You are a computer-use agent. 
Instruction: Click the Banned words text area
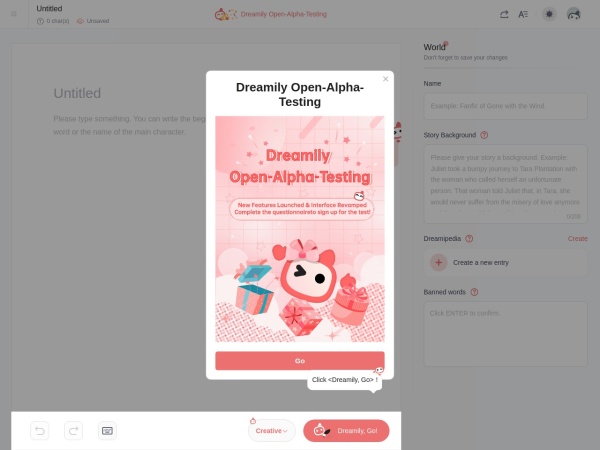click(505, 334)
